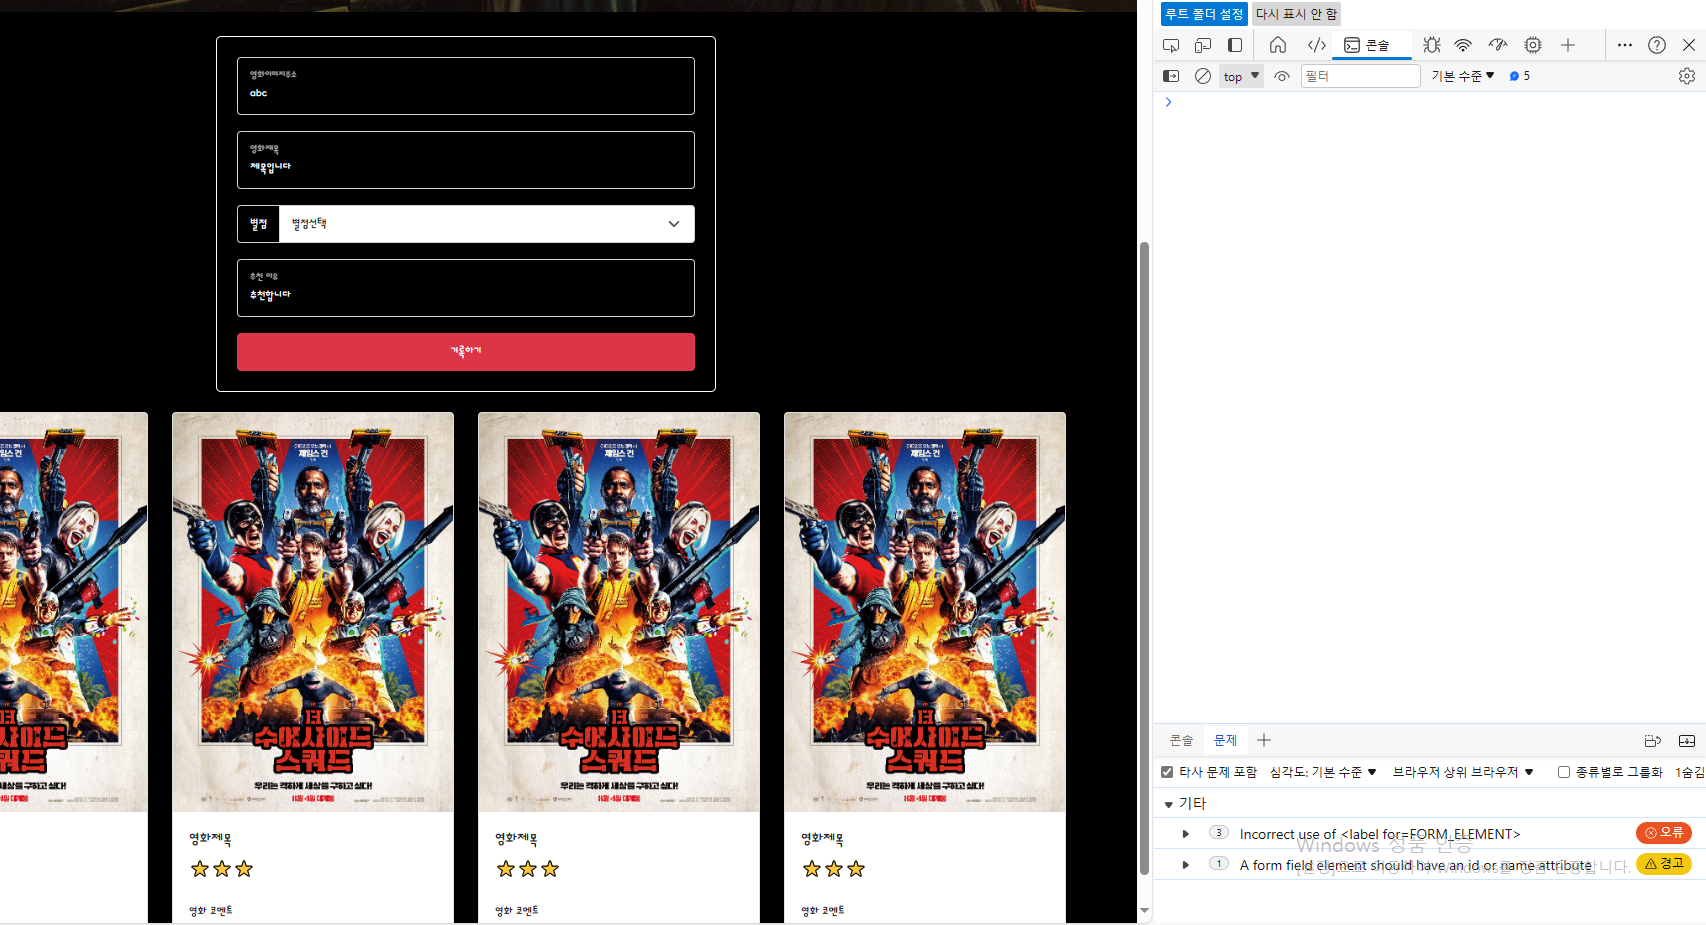Collapse the quick view drawer panel
The width and height of the screenshot is (1706, 925).
pyautogui.click(x=1687, y=741)
